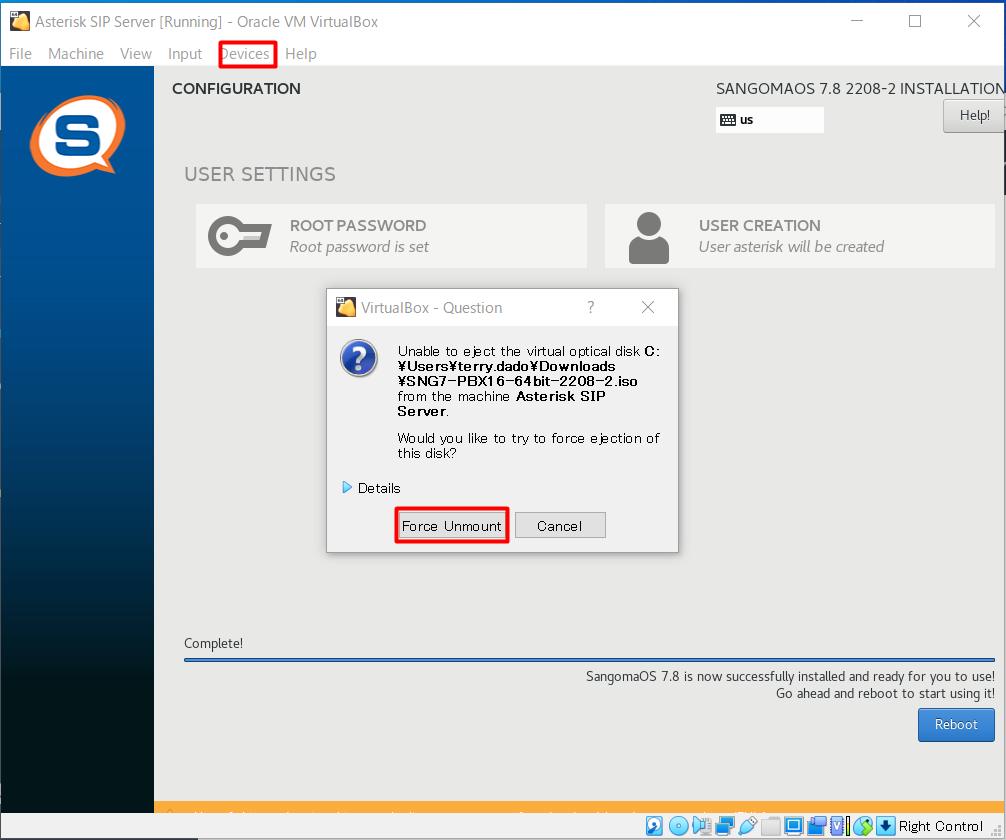This screenshot has height=840, width=1006.
Task: Click the Force Unmount button
Action: [452, 526]
